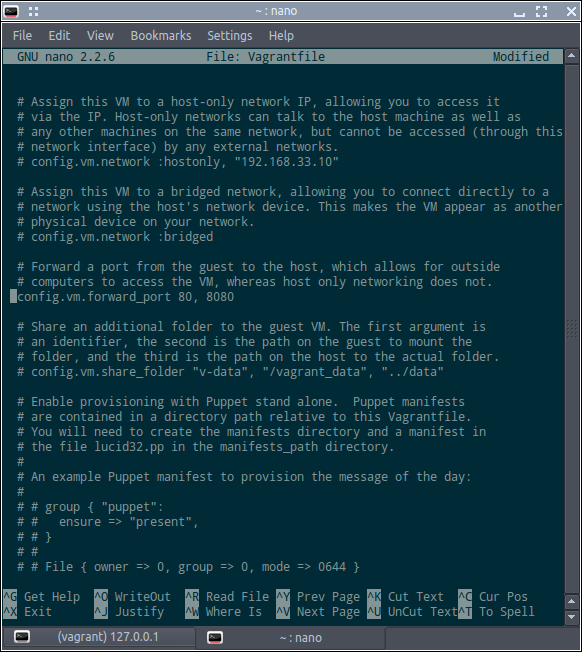Switch to the (vagrant) 127.0.0.1 tab
Image resolution: width=582 pixels, height=652 pixels.
coord(99,637)
